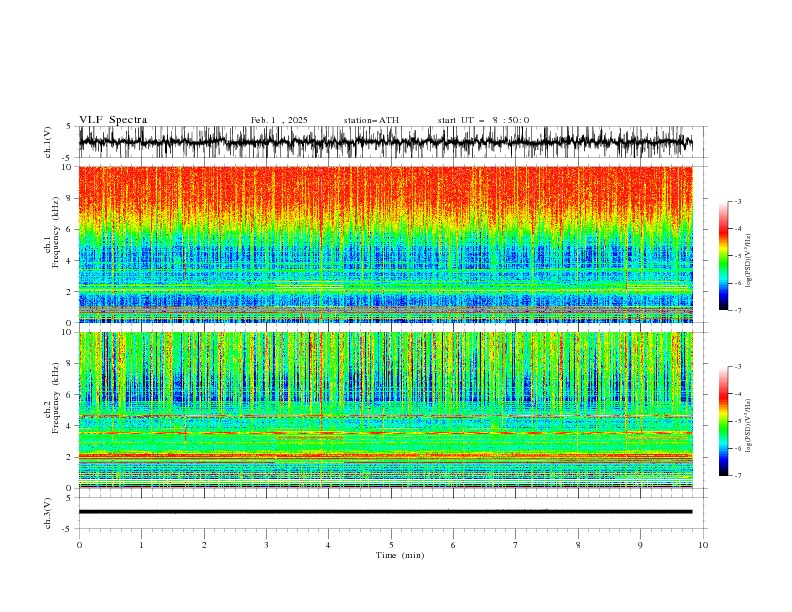Click tick label "7" on the time axis
Image resolution: width=792 pixels, height=612 pixels.
[x=516, y=545]
